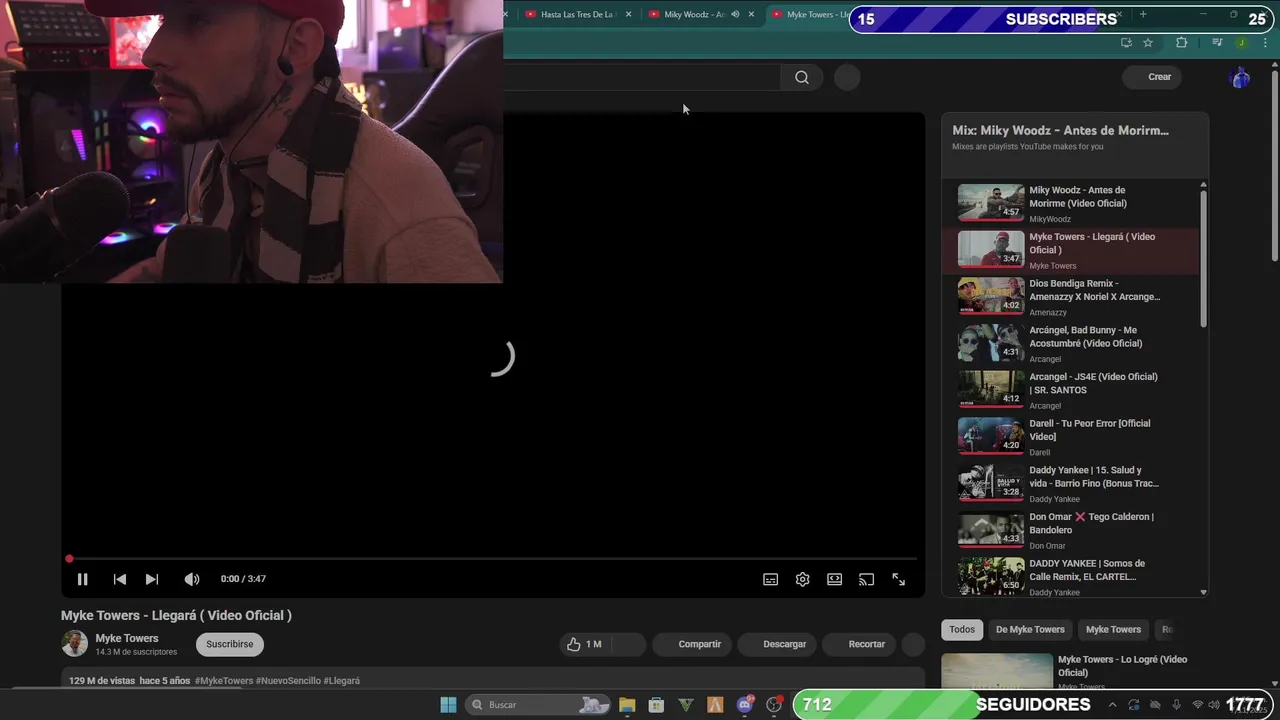Open the Miky Woodz - Antes de Morirme playlist video
The height and width of the screenshot is (720, 1280).
pos(1070,203)
